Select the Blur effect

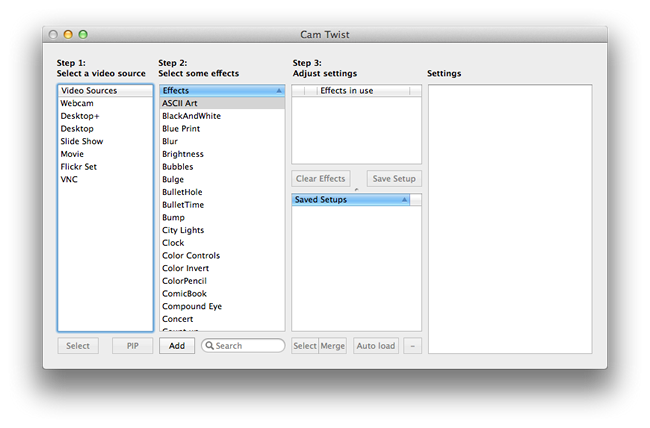click(x=222, y=141)
